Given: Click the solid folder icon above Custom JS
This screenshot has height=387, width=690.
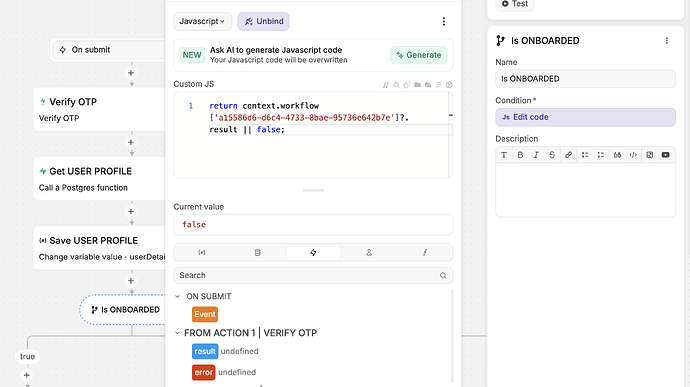Looking at the screenshot, I should tap(417, 85).
